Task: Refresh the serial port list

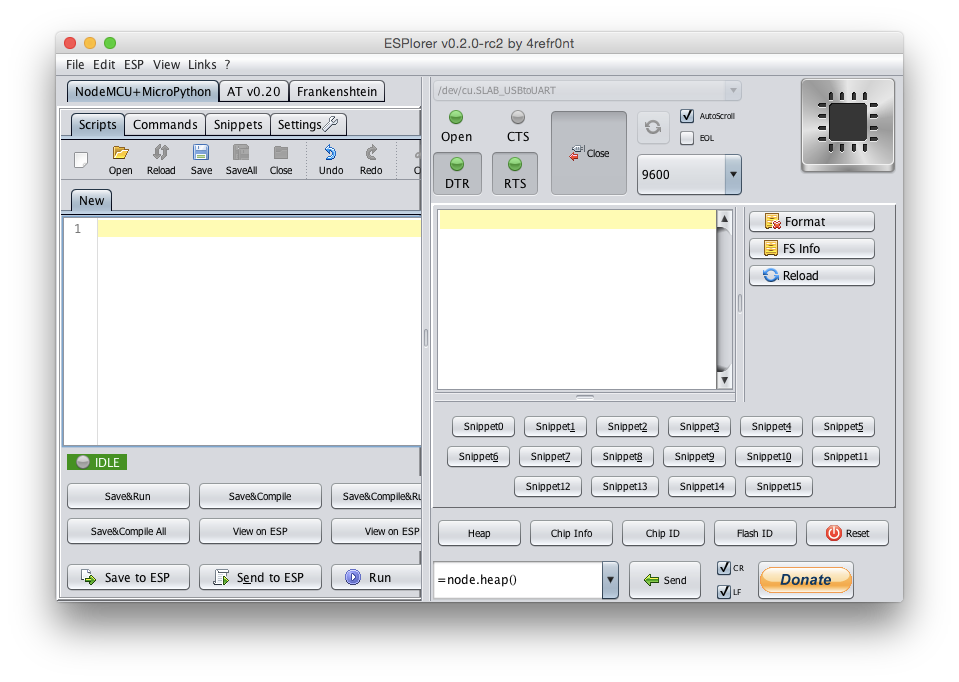Action: point(653,127)
